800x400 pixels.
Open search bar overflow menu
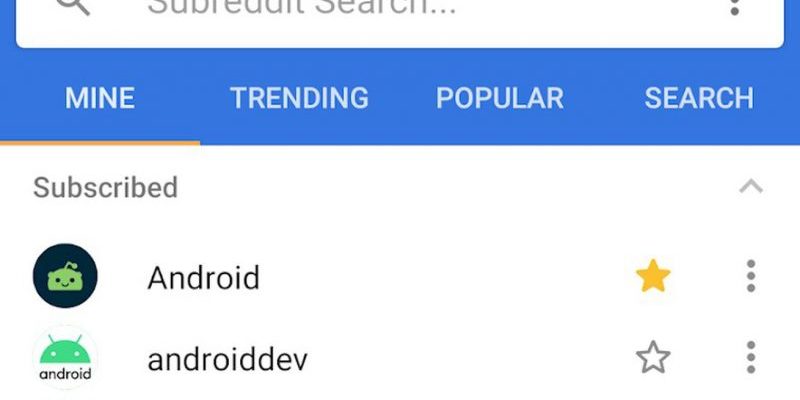click(735, 6)
